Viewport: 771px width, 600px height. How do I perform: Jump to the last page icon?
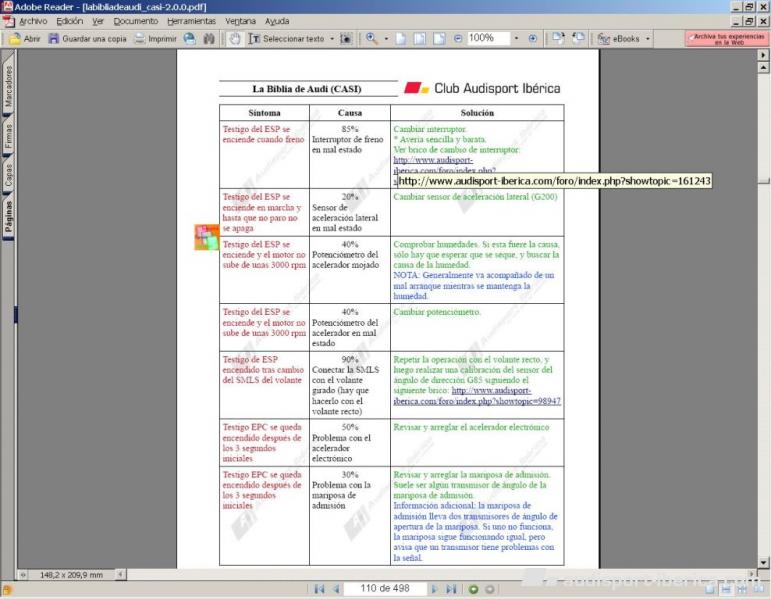[451, 589]
